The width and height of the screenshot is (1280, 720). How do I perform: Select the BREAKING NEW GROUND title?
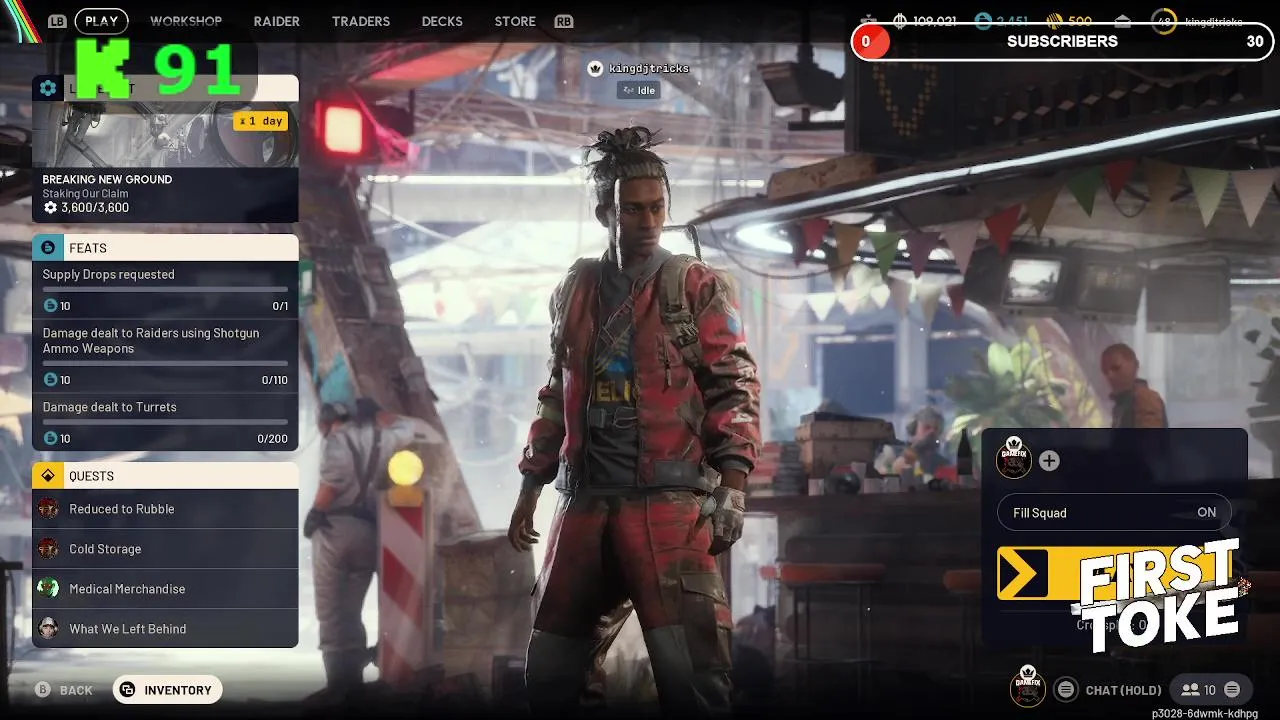[x=107, y=179]
